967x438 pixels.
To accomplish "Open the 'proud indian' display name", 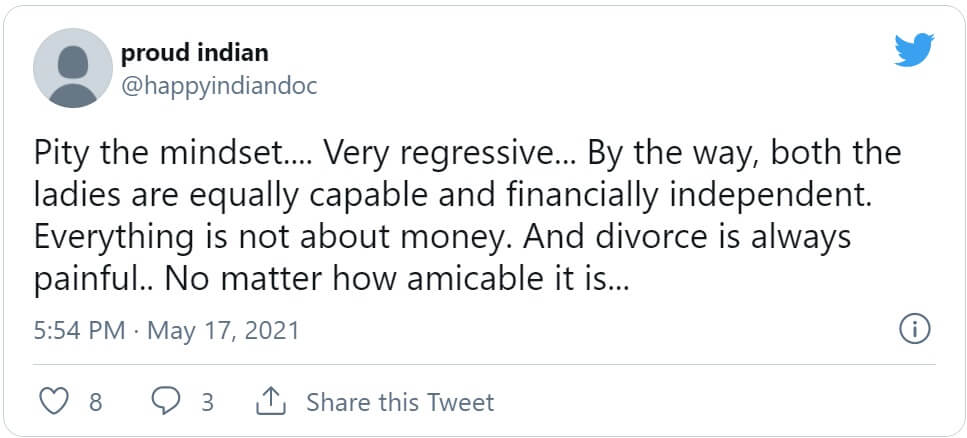I will pyautogui.click(x=194, y=53).
